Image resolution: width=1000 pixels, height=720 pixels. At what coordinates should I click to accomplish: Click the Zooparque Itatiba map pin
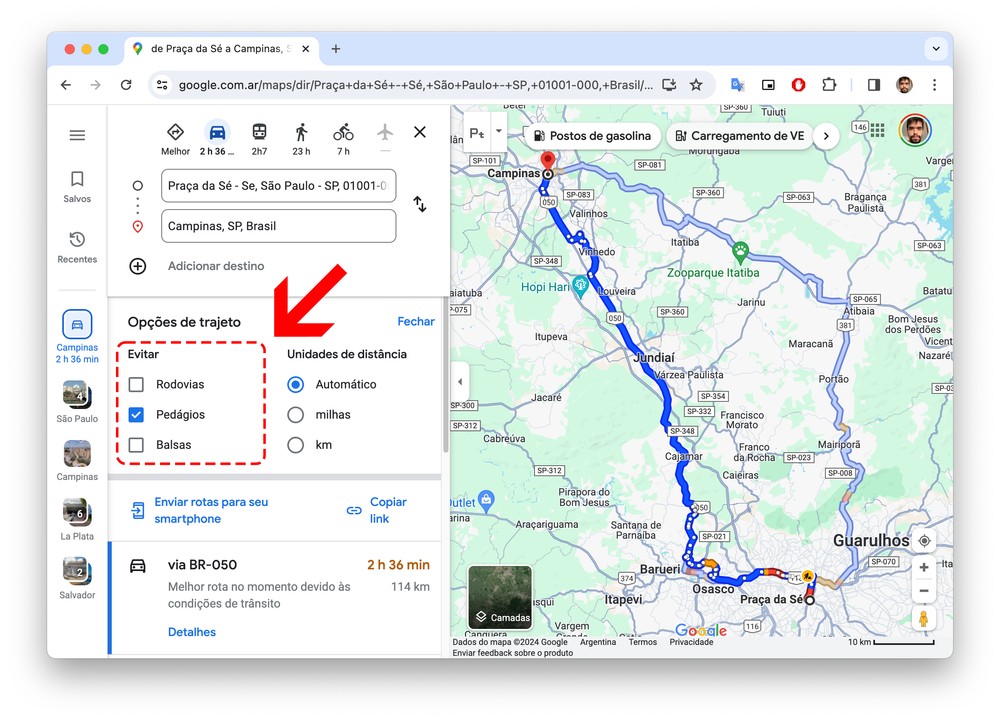[x=740, y=252]
